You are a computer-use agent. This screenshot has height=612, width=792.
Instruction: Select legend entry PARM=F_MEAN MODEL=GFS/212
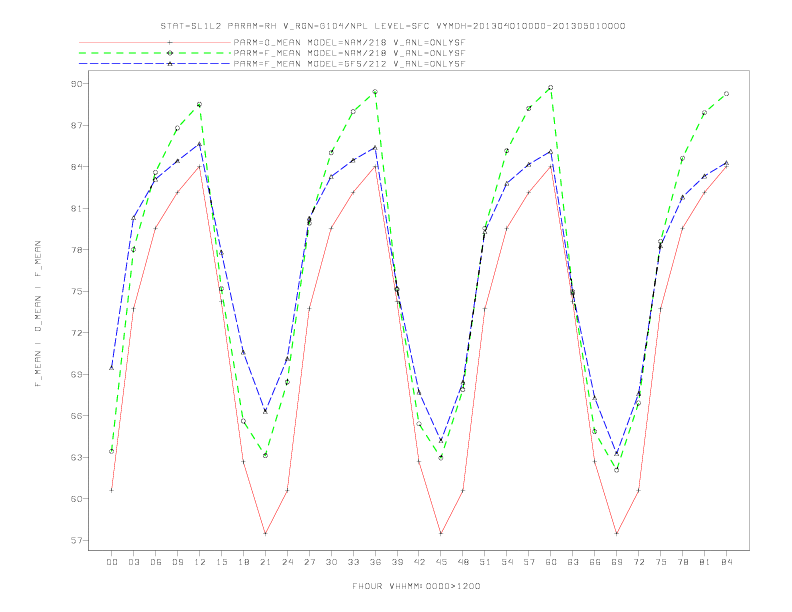[x=349, y=64]
